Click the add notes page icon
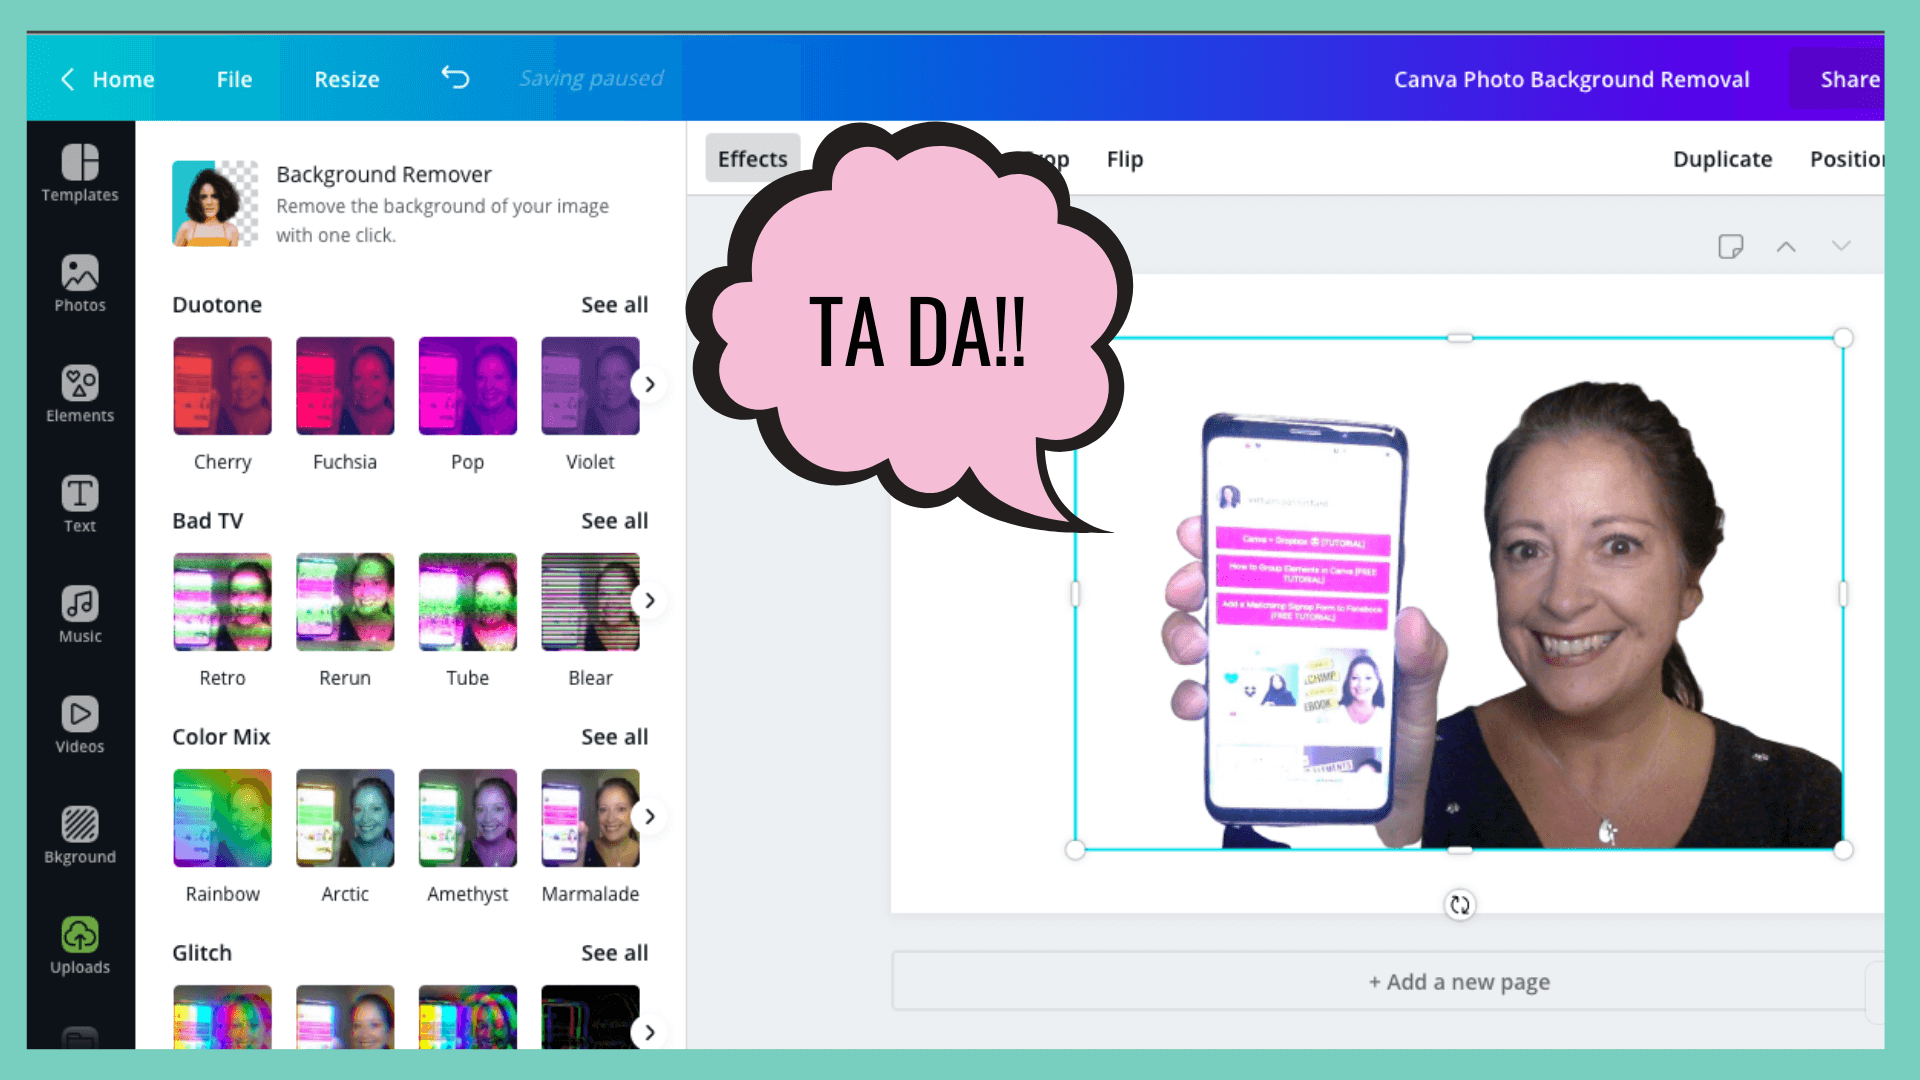Screen dimensions: 1920x1080 (1730, 246)
